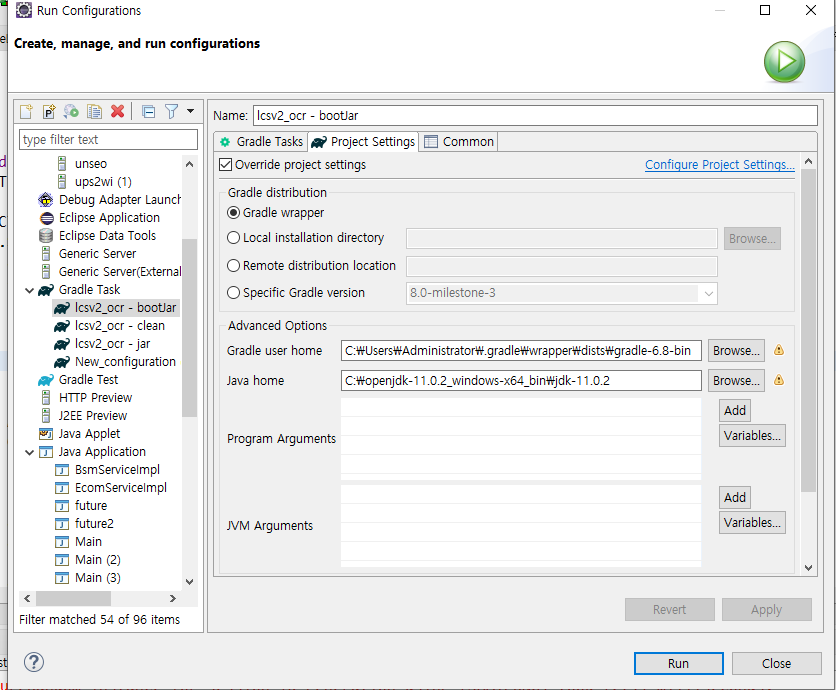Delete the selected launch configuration
Screen dimensions: 836x690
[117, 111]
